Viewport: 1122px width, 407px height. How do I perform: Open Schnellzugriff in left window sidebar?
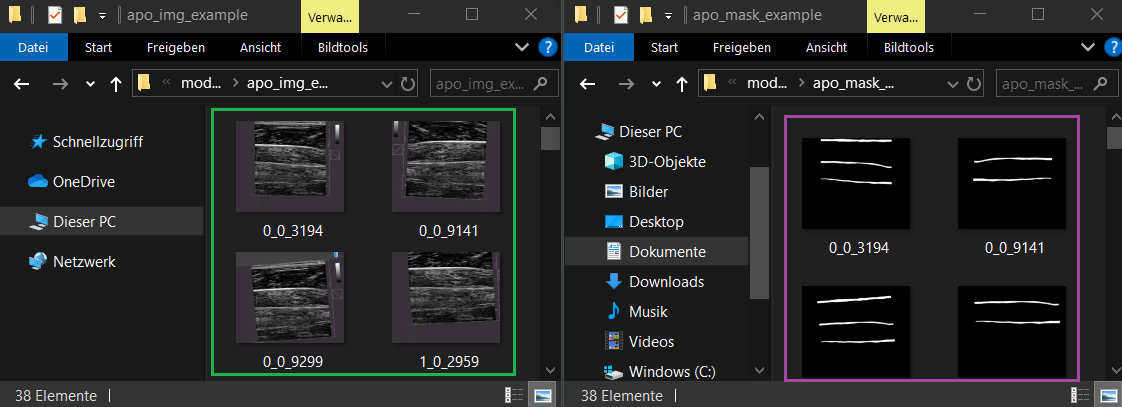(97, 142)
